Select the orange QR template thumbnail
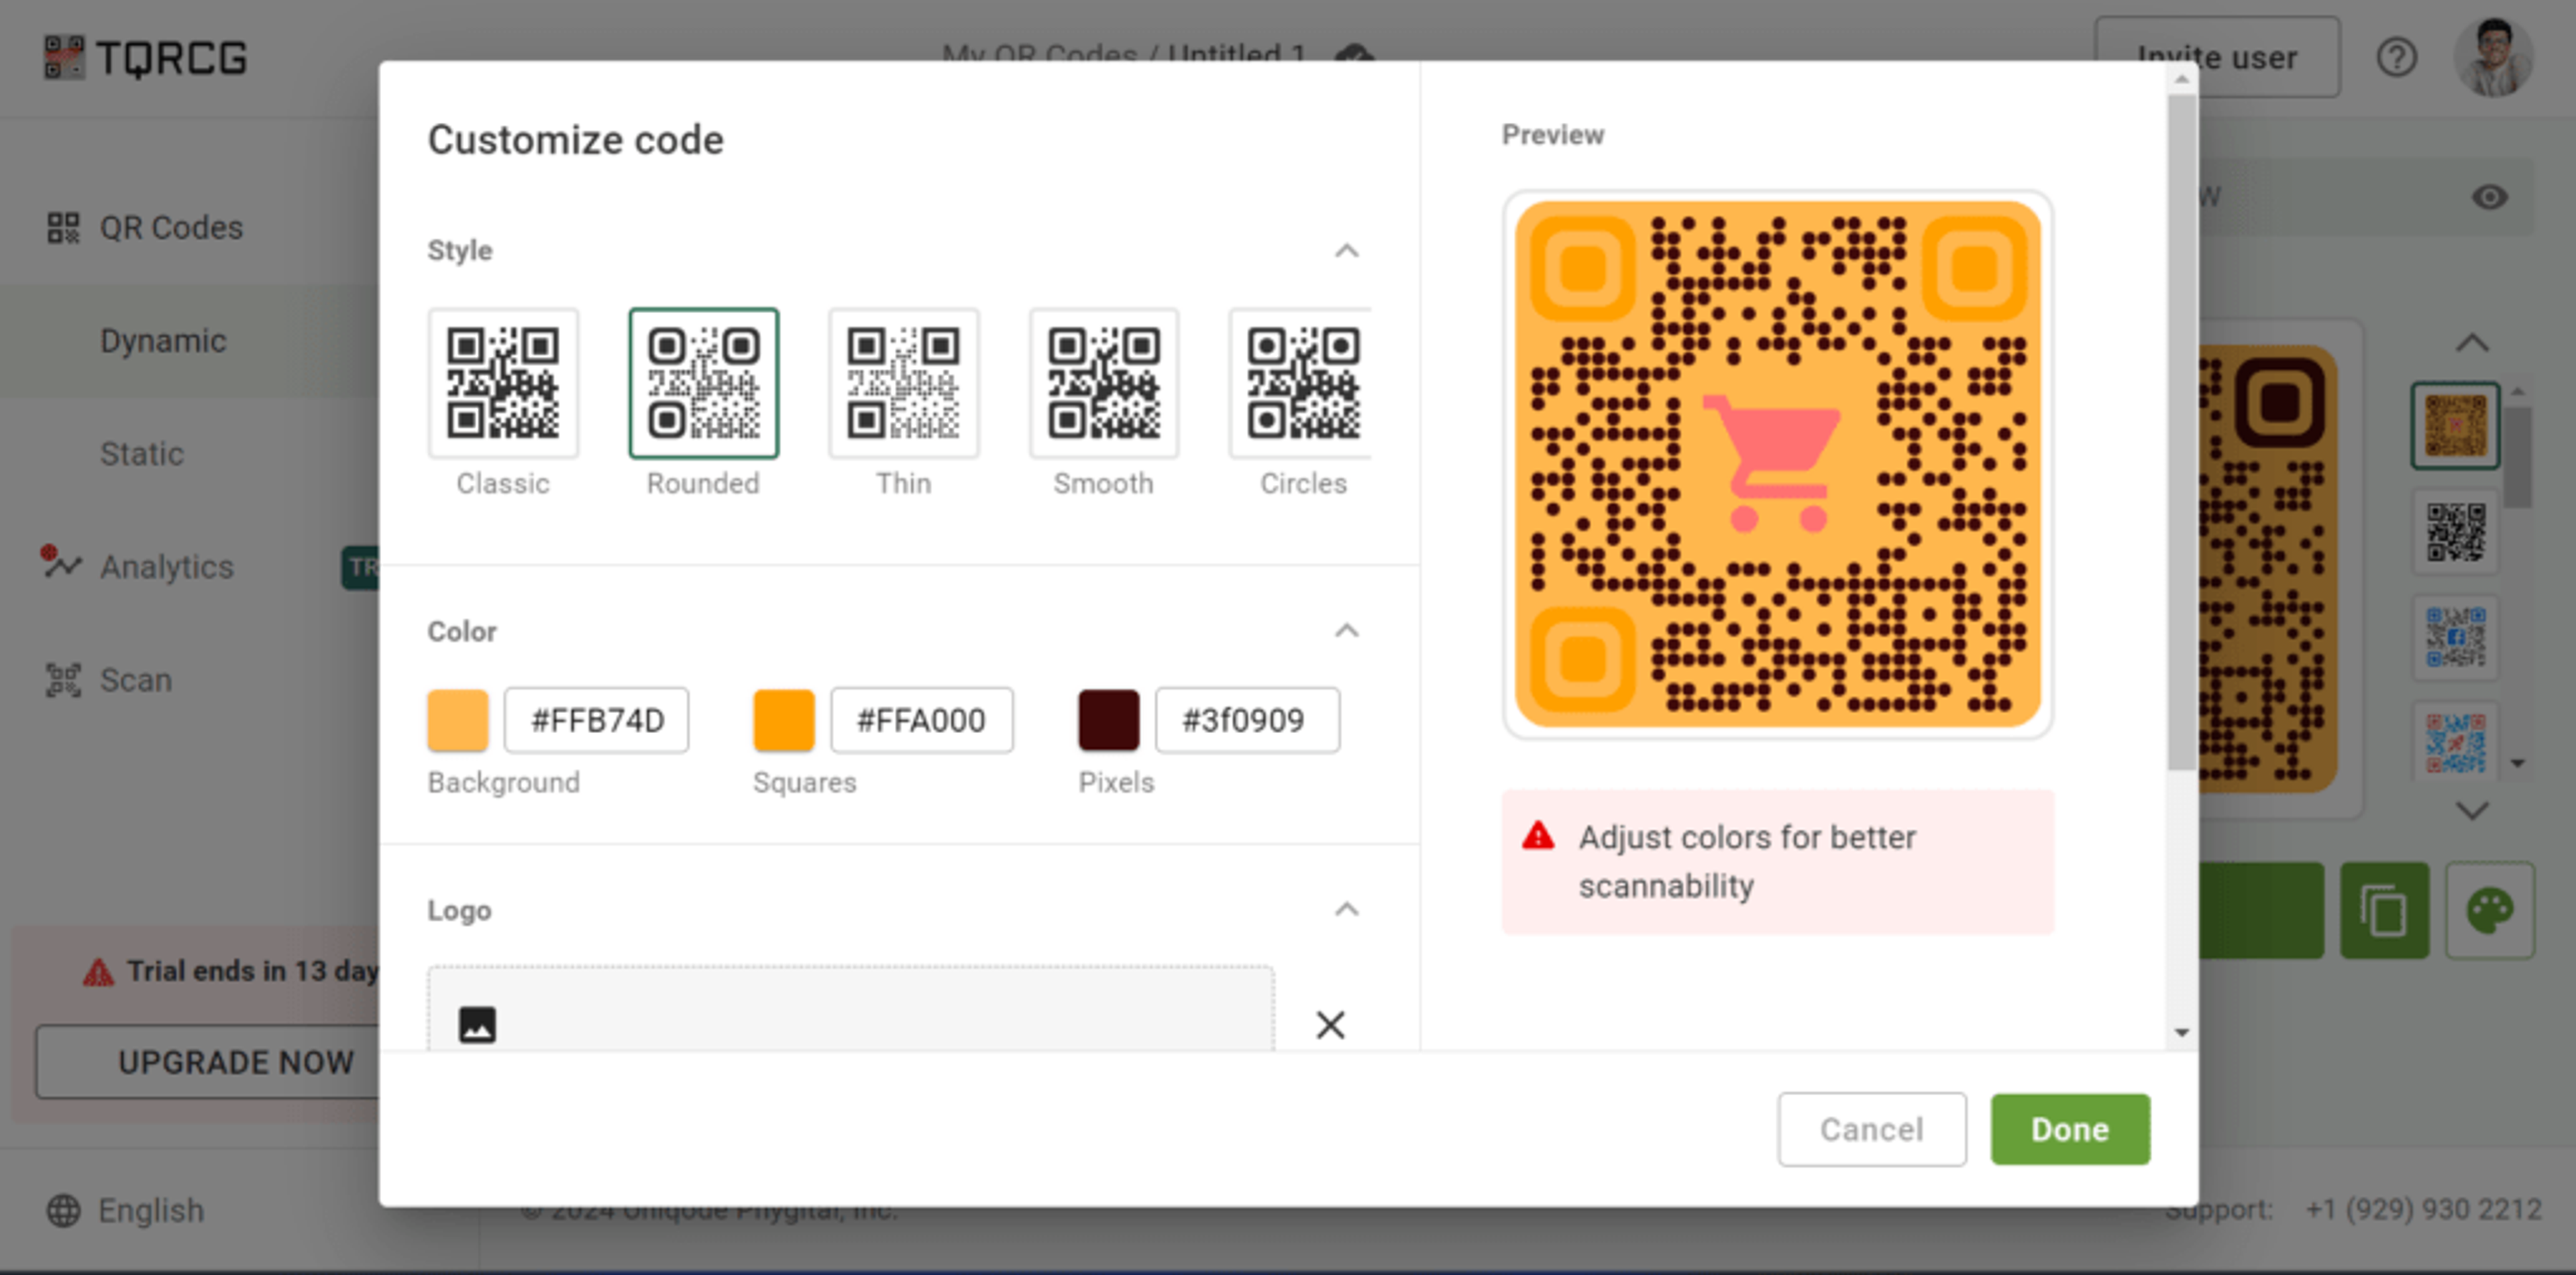2576x1275 pixels. coord(2455,425)
